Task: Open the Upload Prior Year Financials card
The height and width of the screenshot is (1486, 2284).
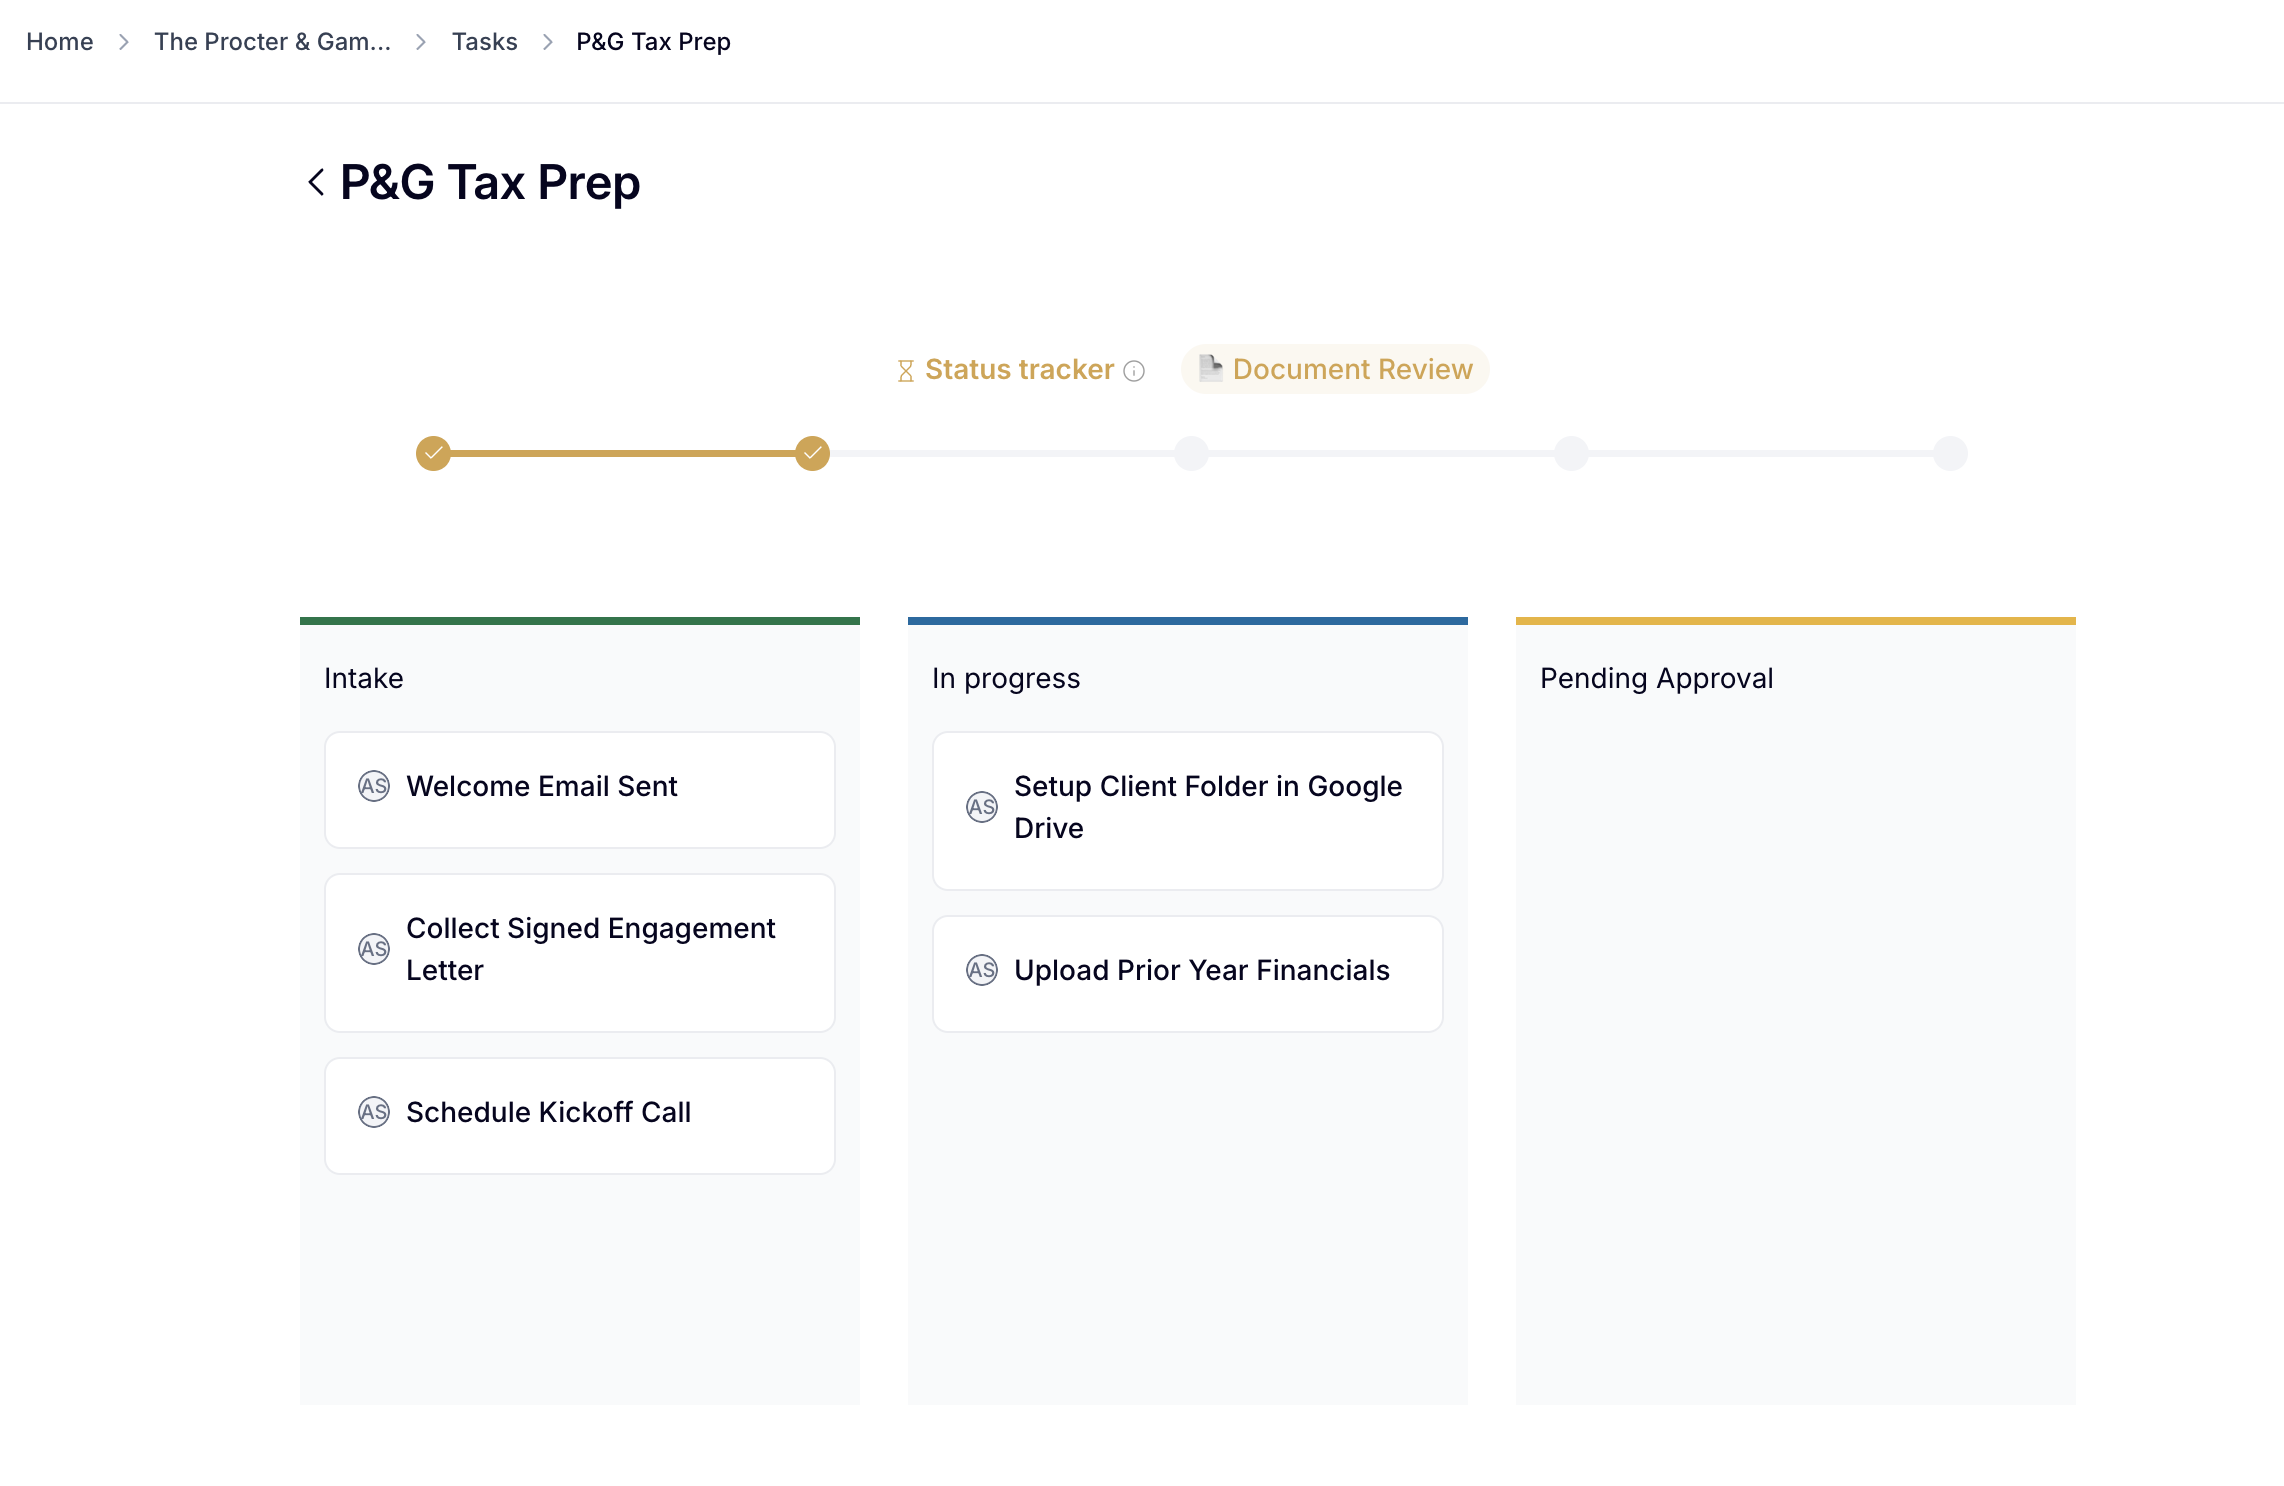Action: pyautogui.click(x=1188, y=974)
